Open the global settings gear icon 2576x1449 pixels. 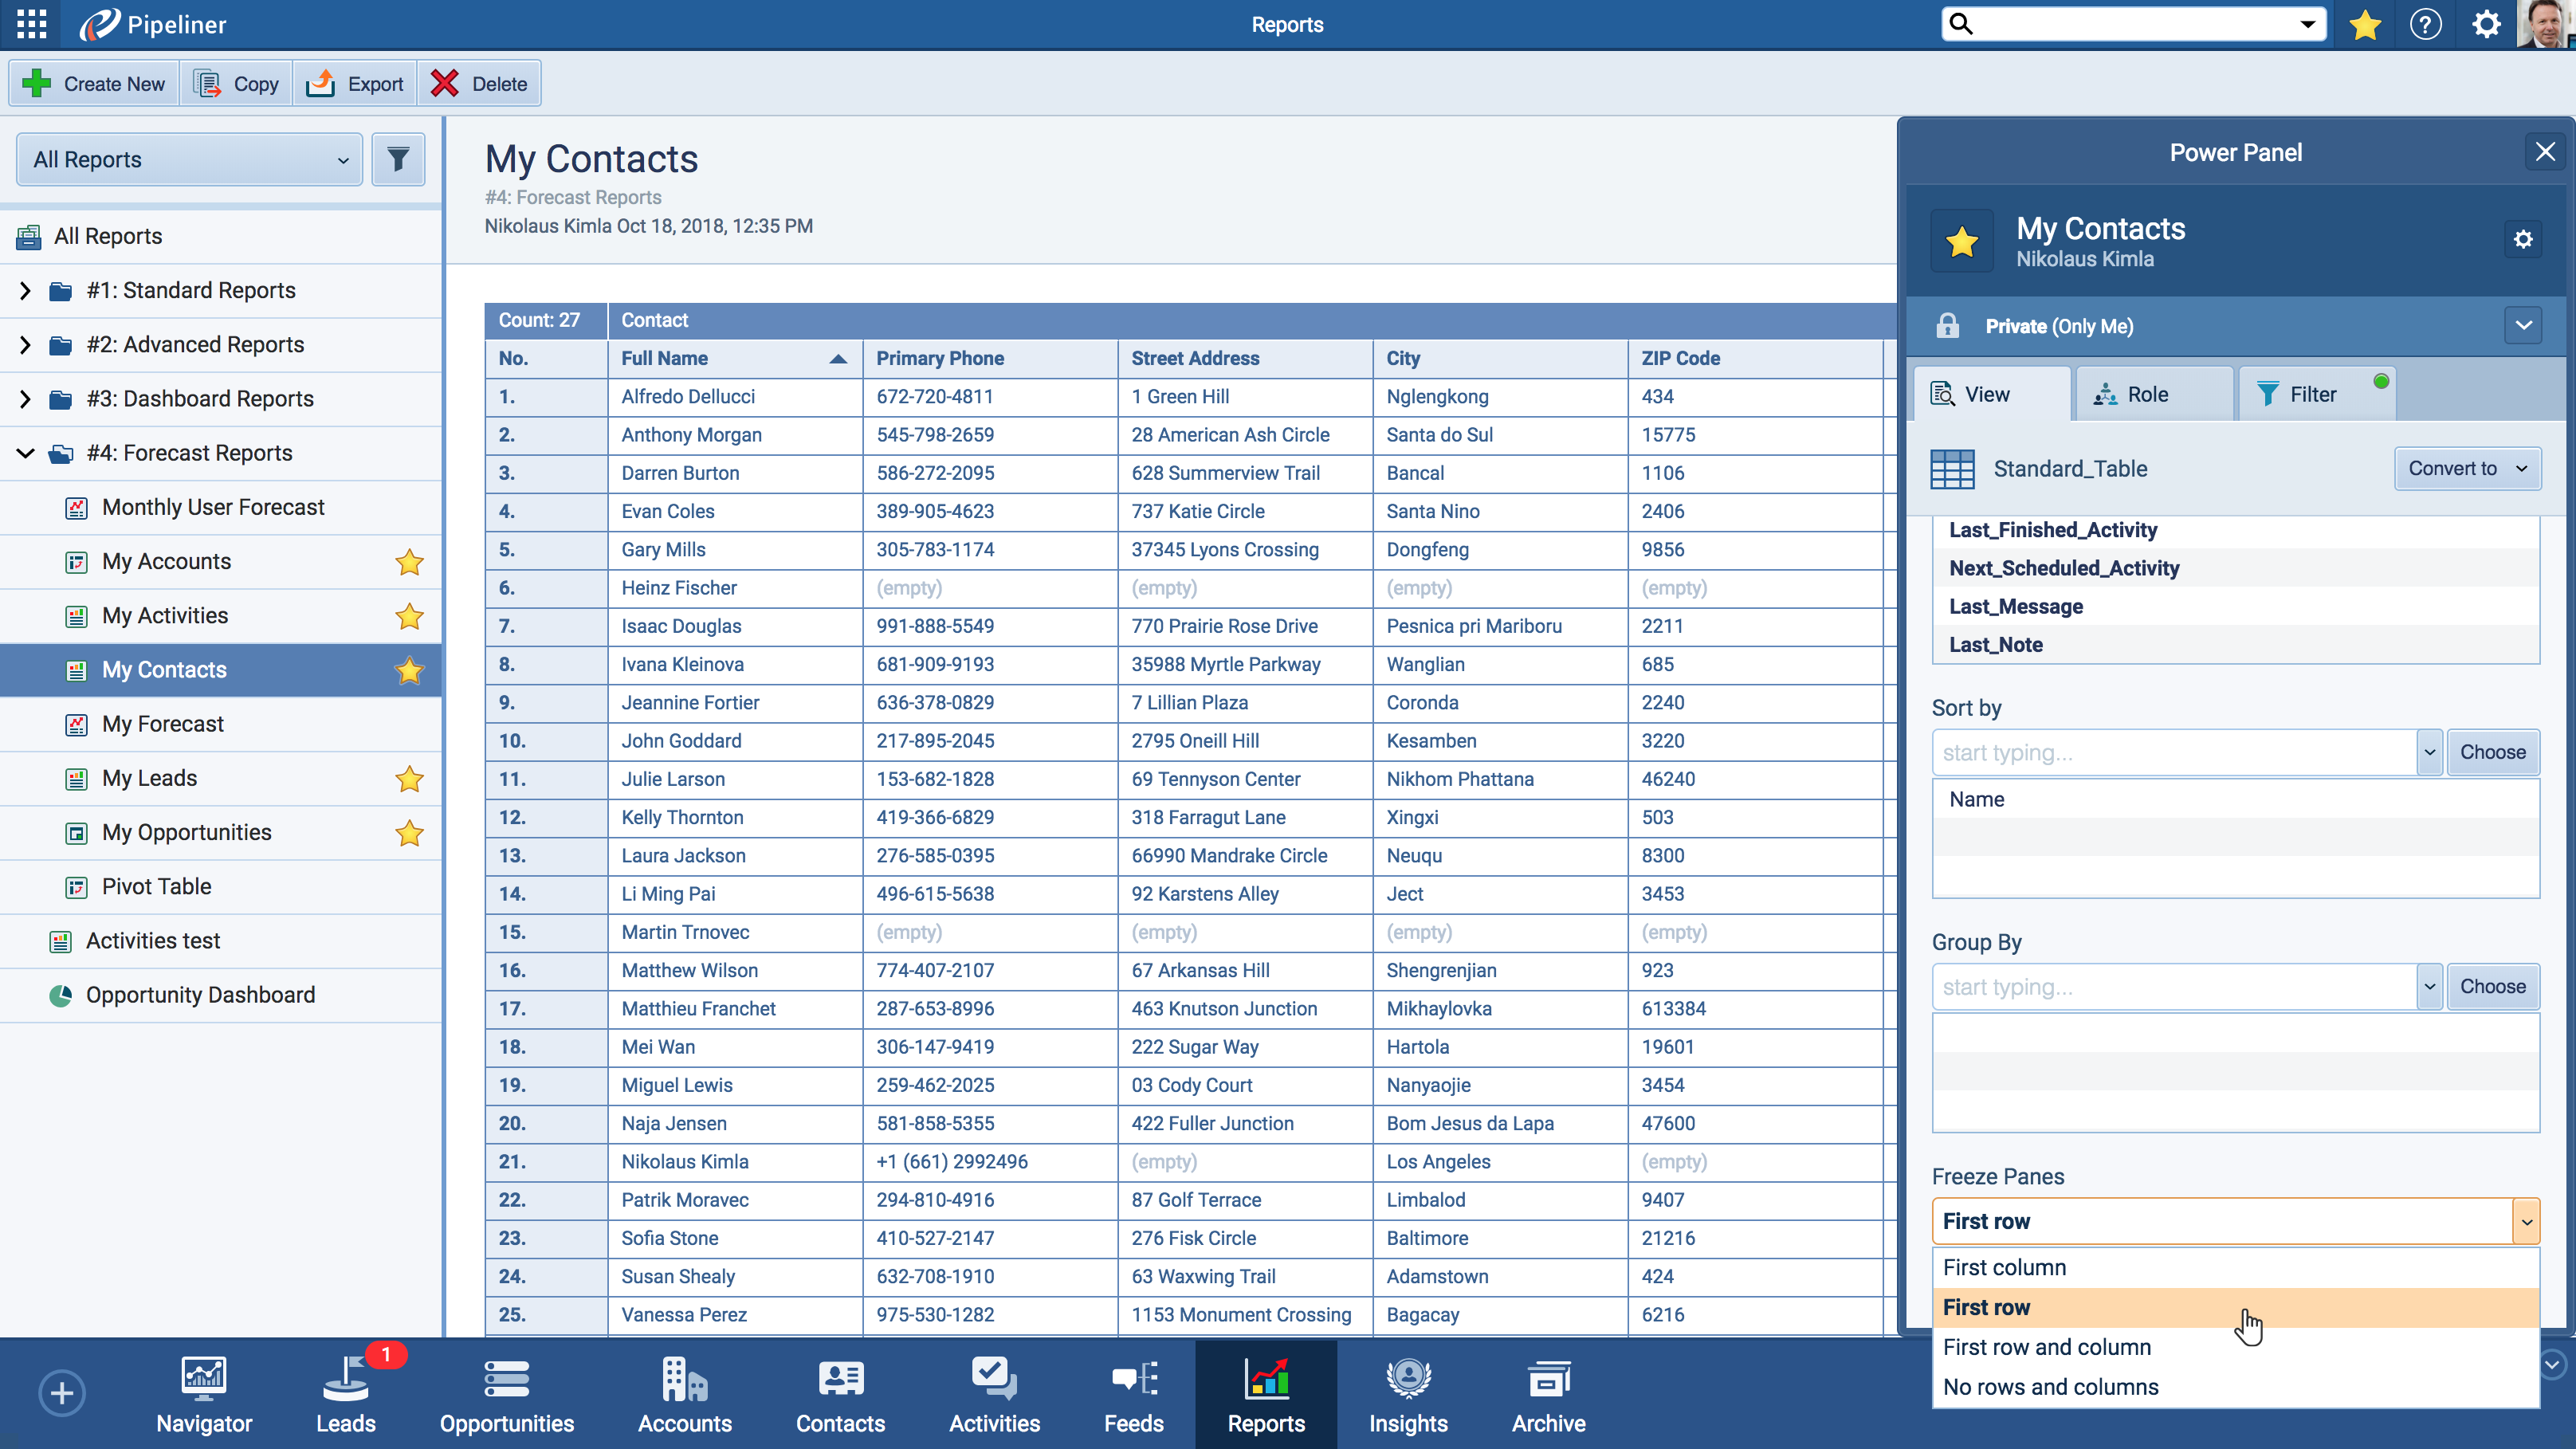2486,24
